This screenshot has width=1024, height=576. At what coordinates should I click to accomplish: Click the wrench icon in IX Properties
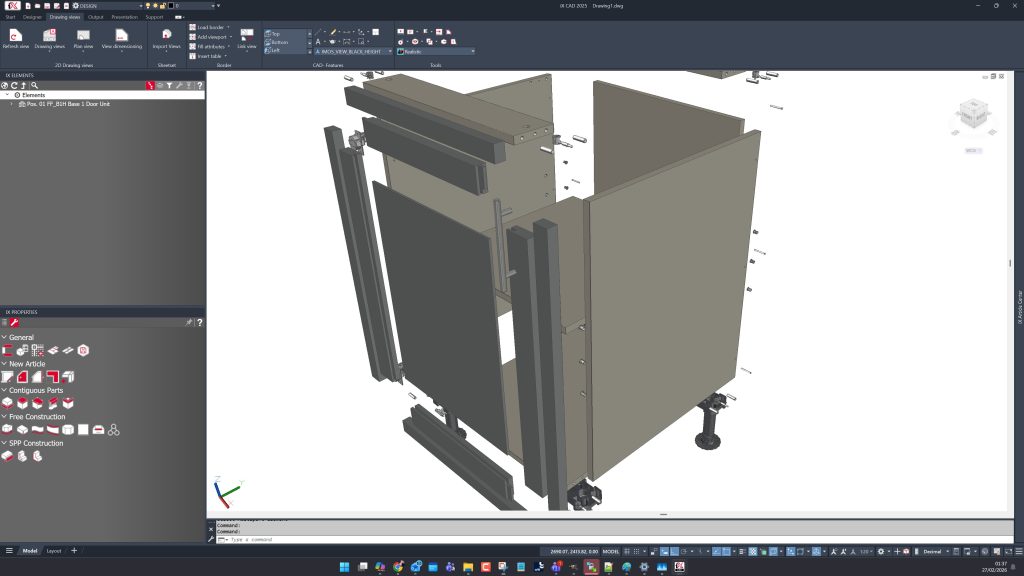tap(15, 323)
